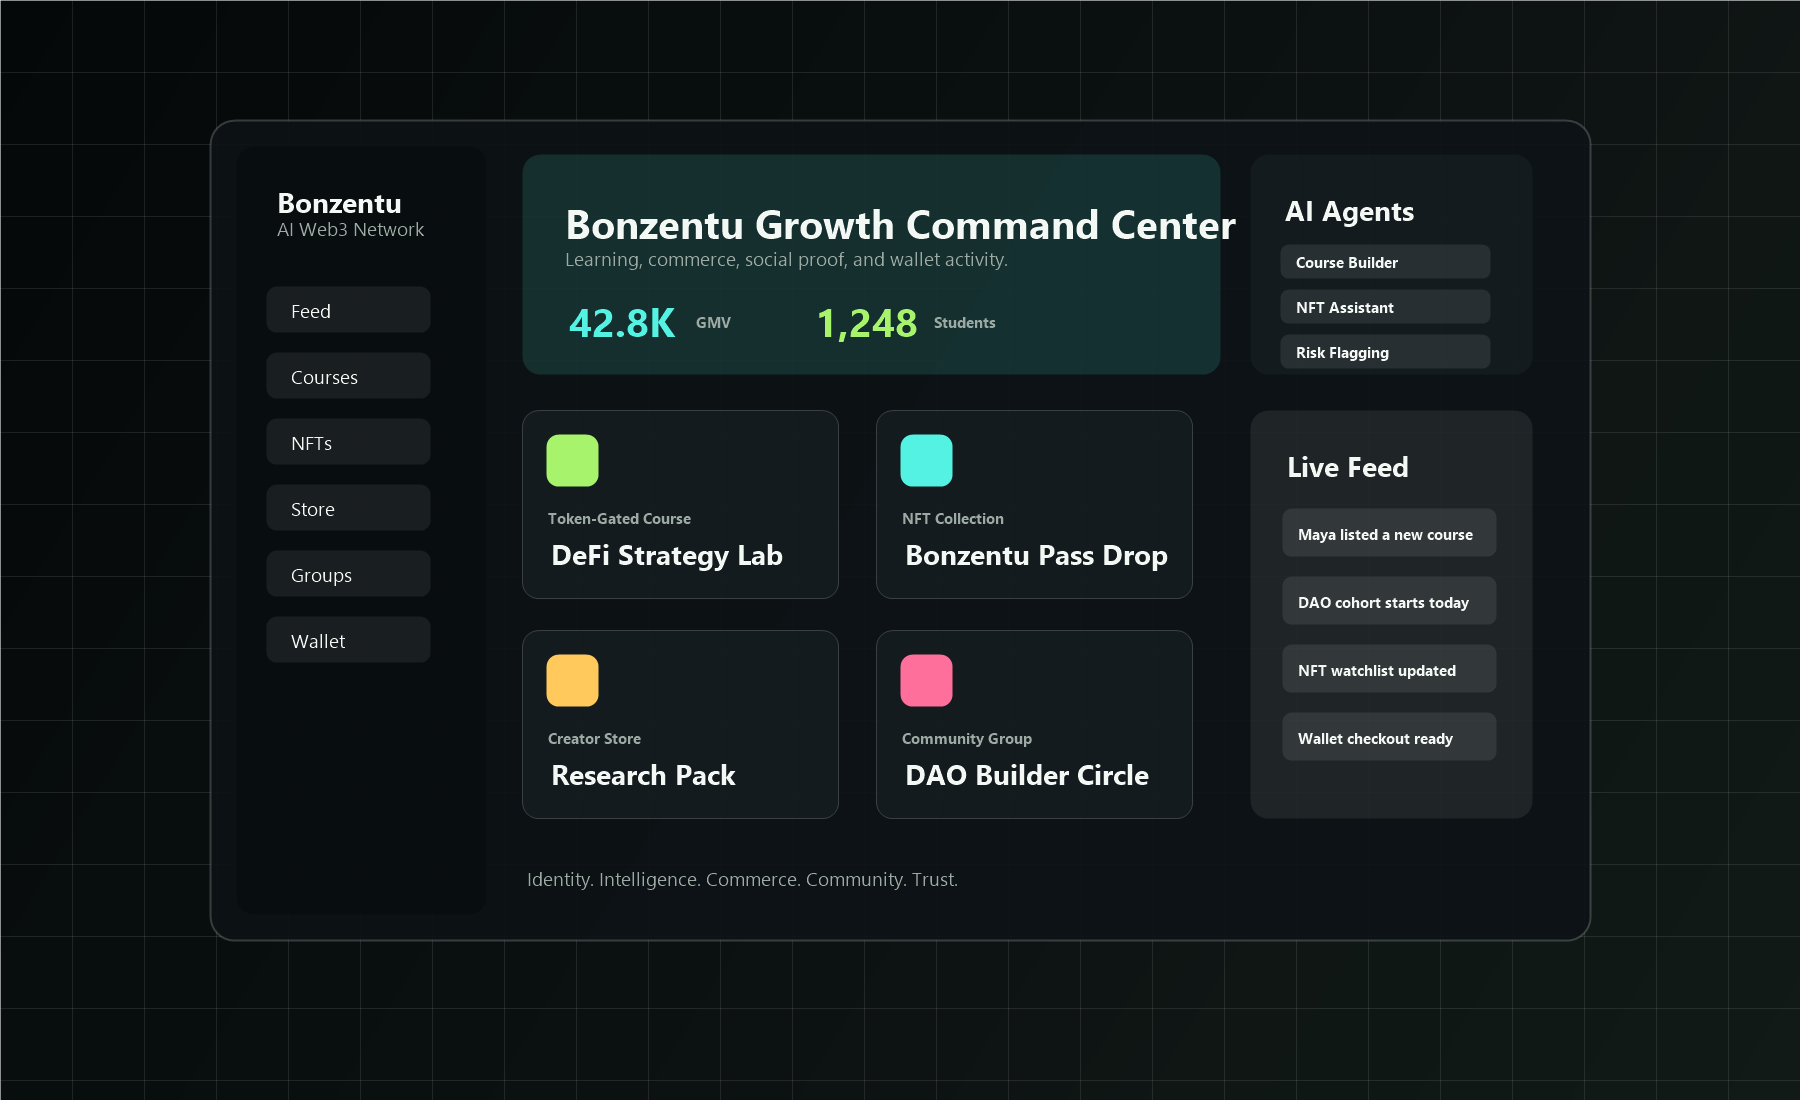The width and height of the screenshot is (1800, 1100).
Task: Open the Bonzentu logo in the sidebar
Action: pyautogui.click(x=339, y=203)
